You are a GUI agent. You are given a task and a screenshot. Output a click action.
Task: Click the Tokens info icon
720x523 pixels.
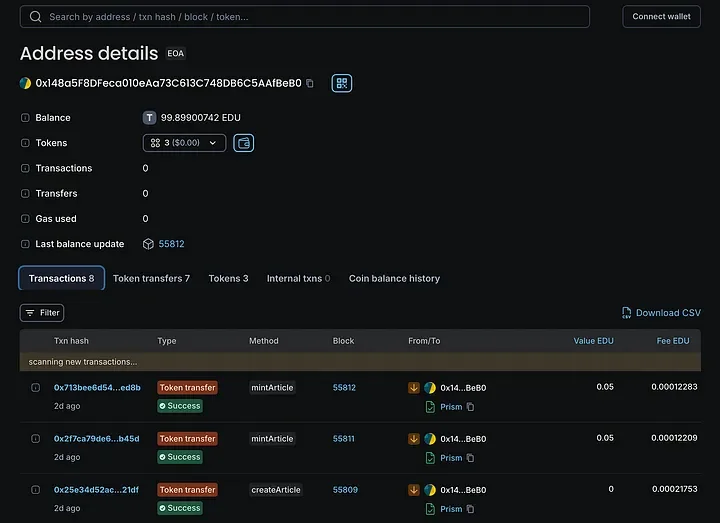click(x=25, y=143)
